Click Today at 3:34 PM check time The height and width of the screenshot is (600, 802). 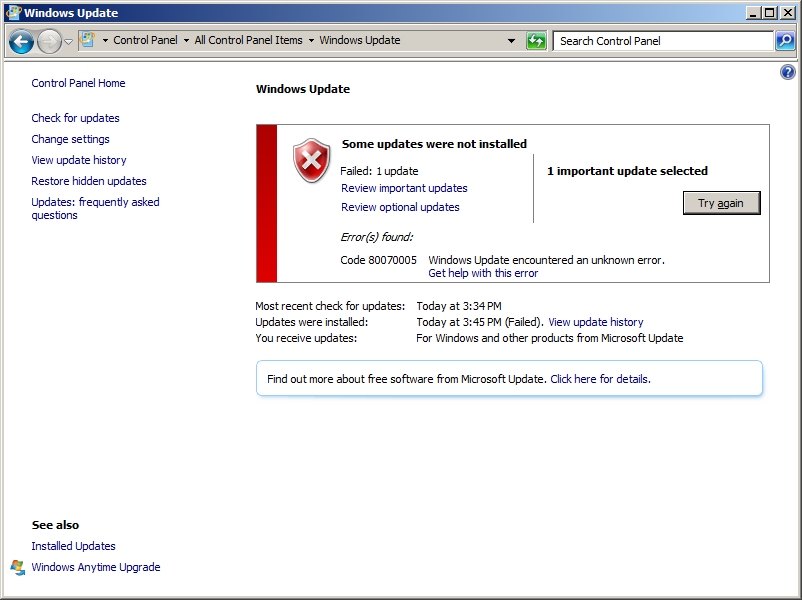click(x=459, y=306)
